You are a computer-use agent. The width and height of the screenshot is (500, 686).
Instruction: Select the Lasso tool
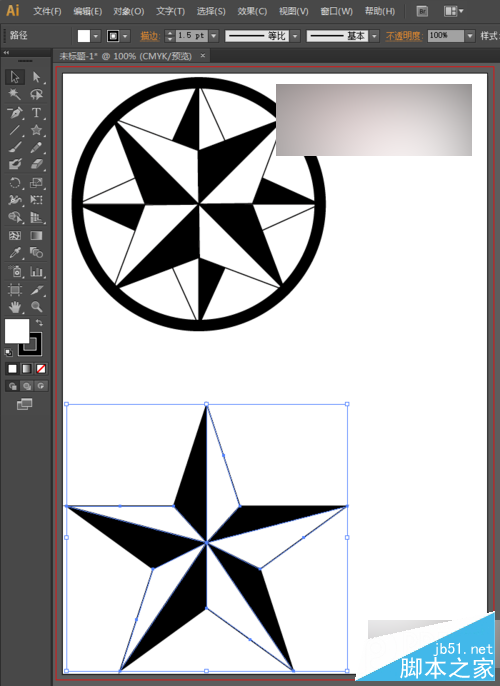[36, 94]
